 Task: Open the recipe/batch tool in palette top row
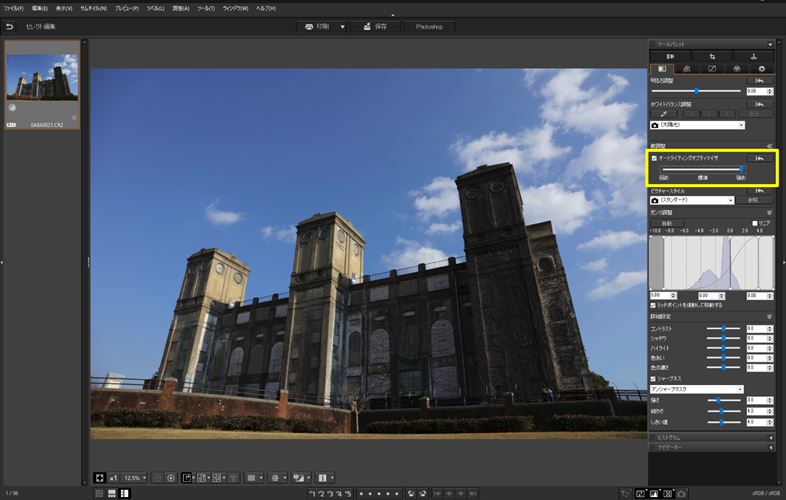(670, 56)
